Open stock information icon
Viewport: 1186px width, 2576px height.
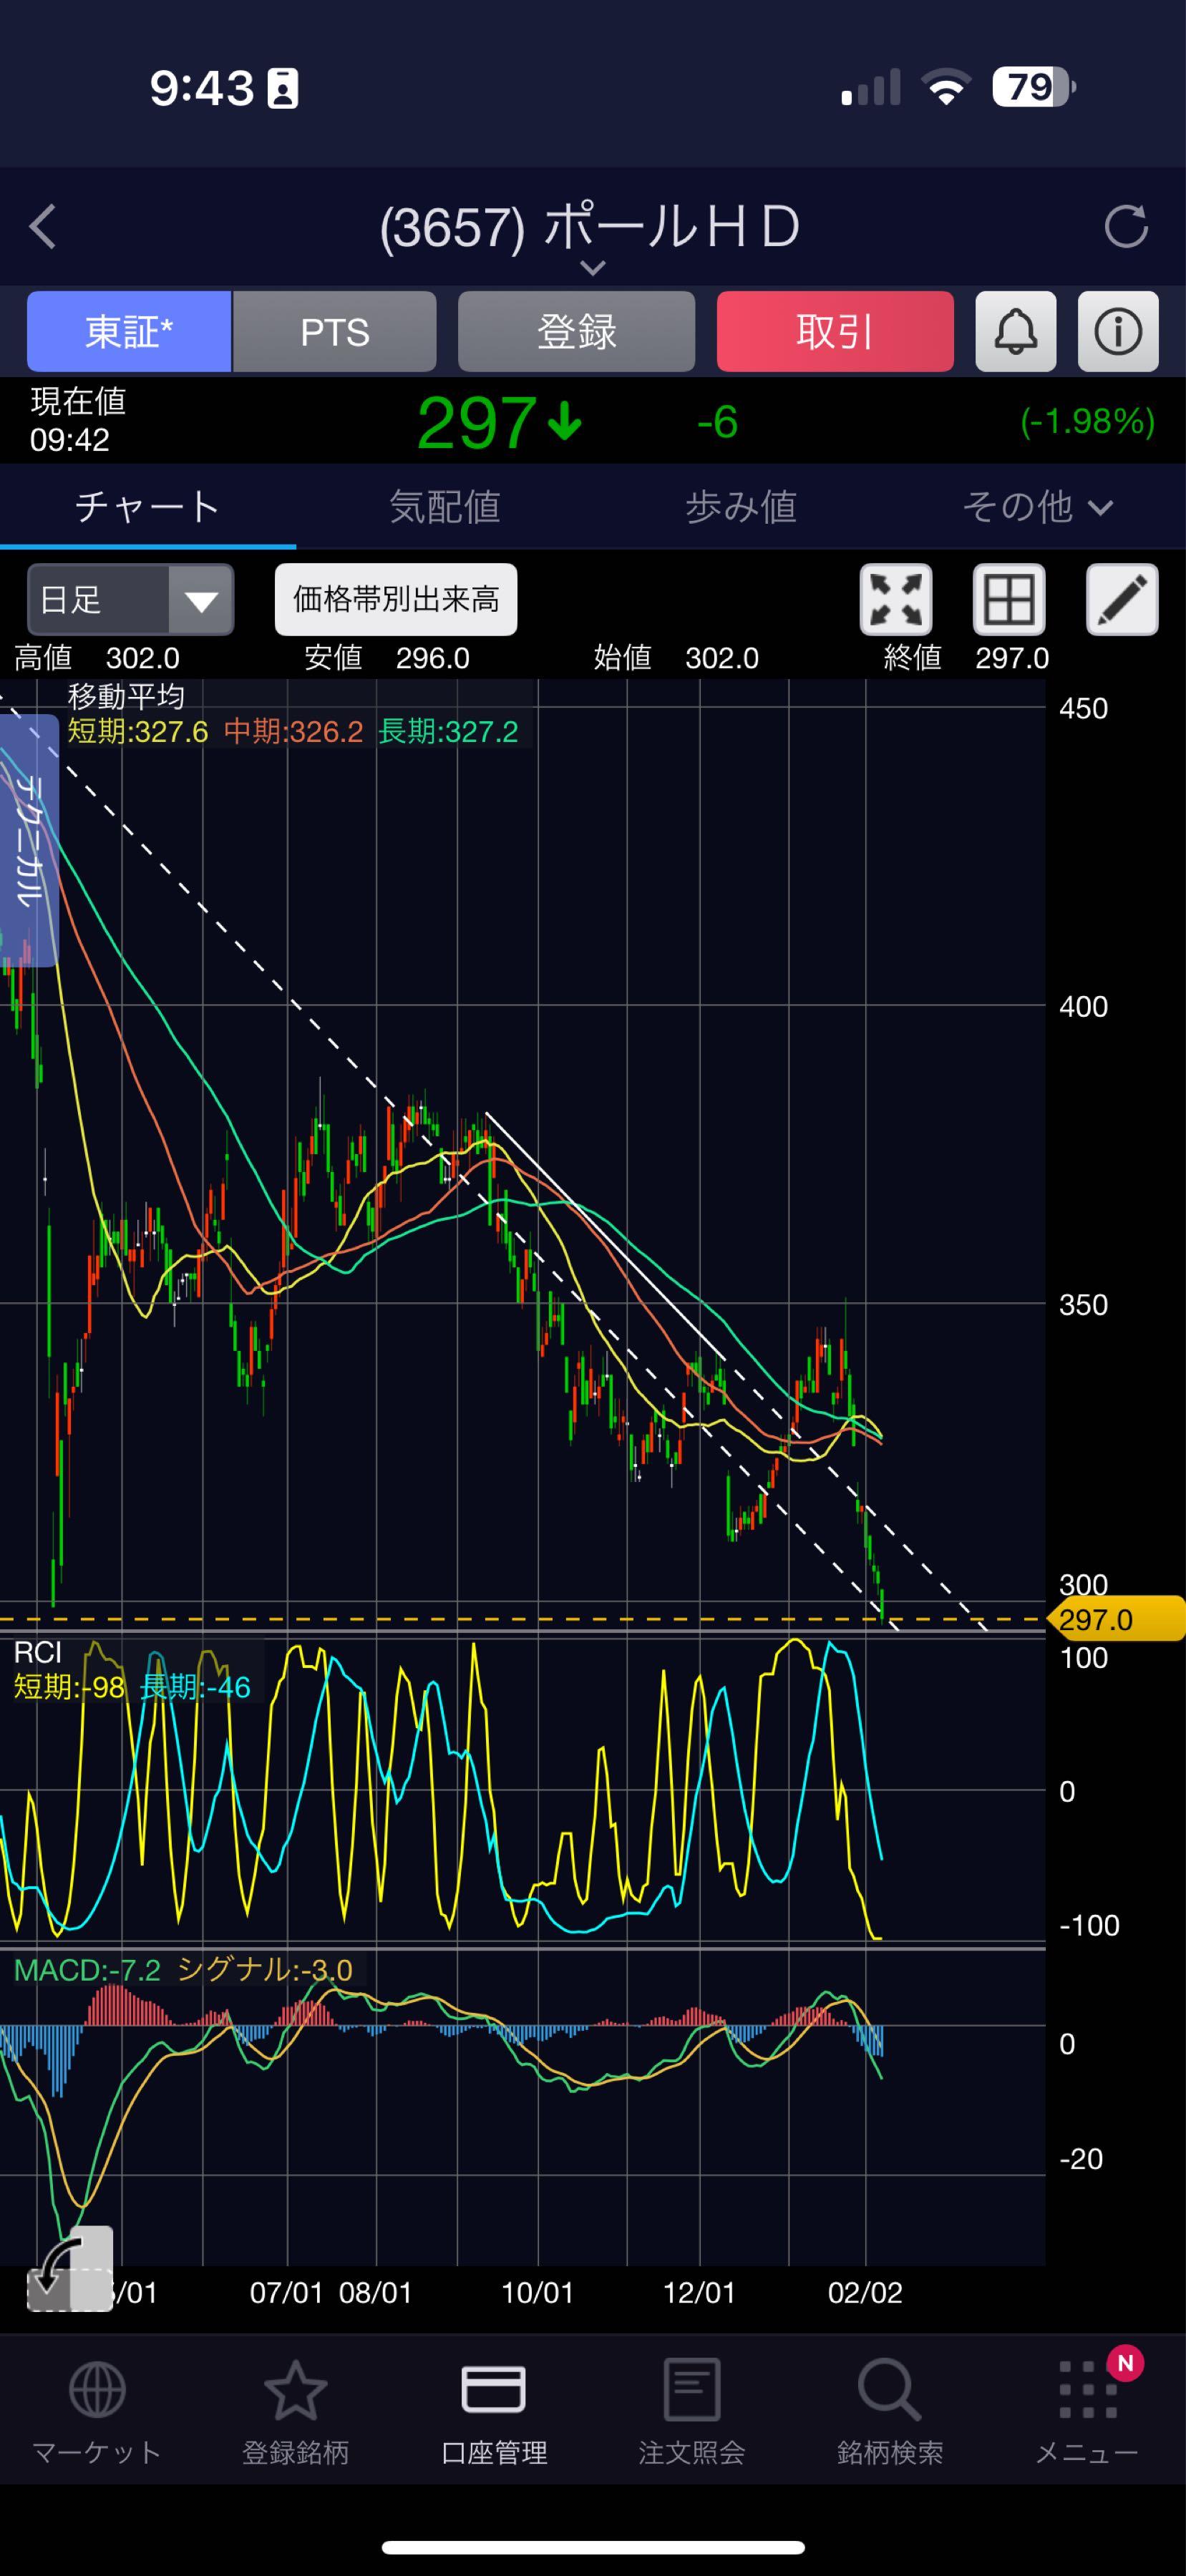1117,332
